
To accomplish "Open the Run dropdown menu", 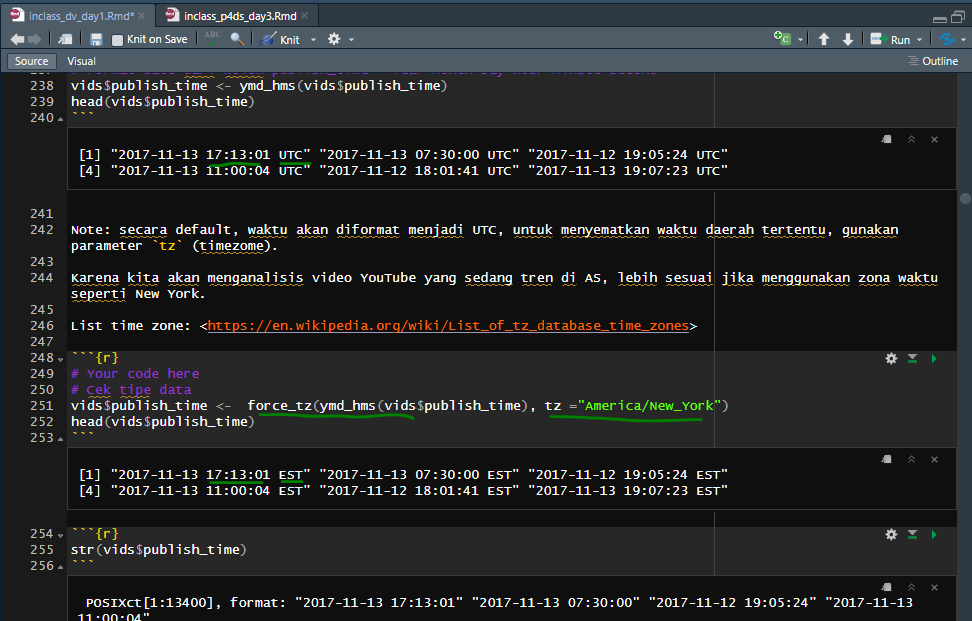I will click(x=921, y=39).
